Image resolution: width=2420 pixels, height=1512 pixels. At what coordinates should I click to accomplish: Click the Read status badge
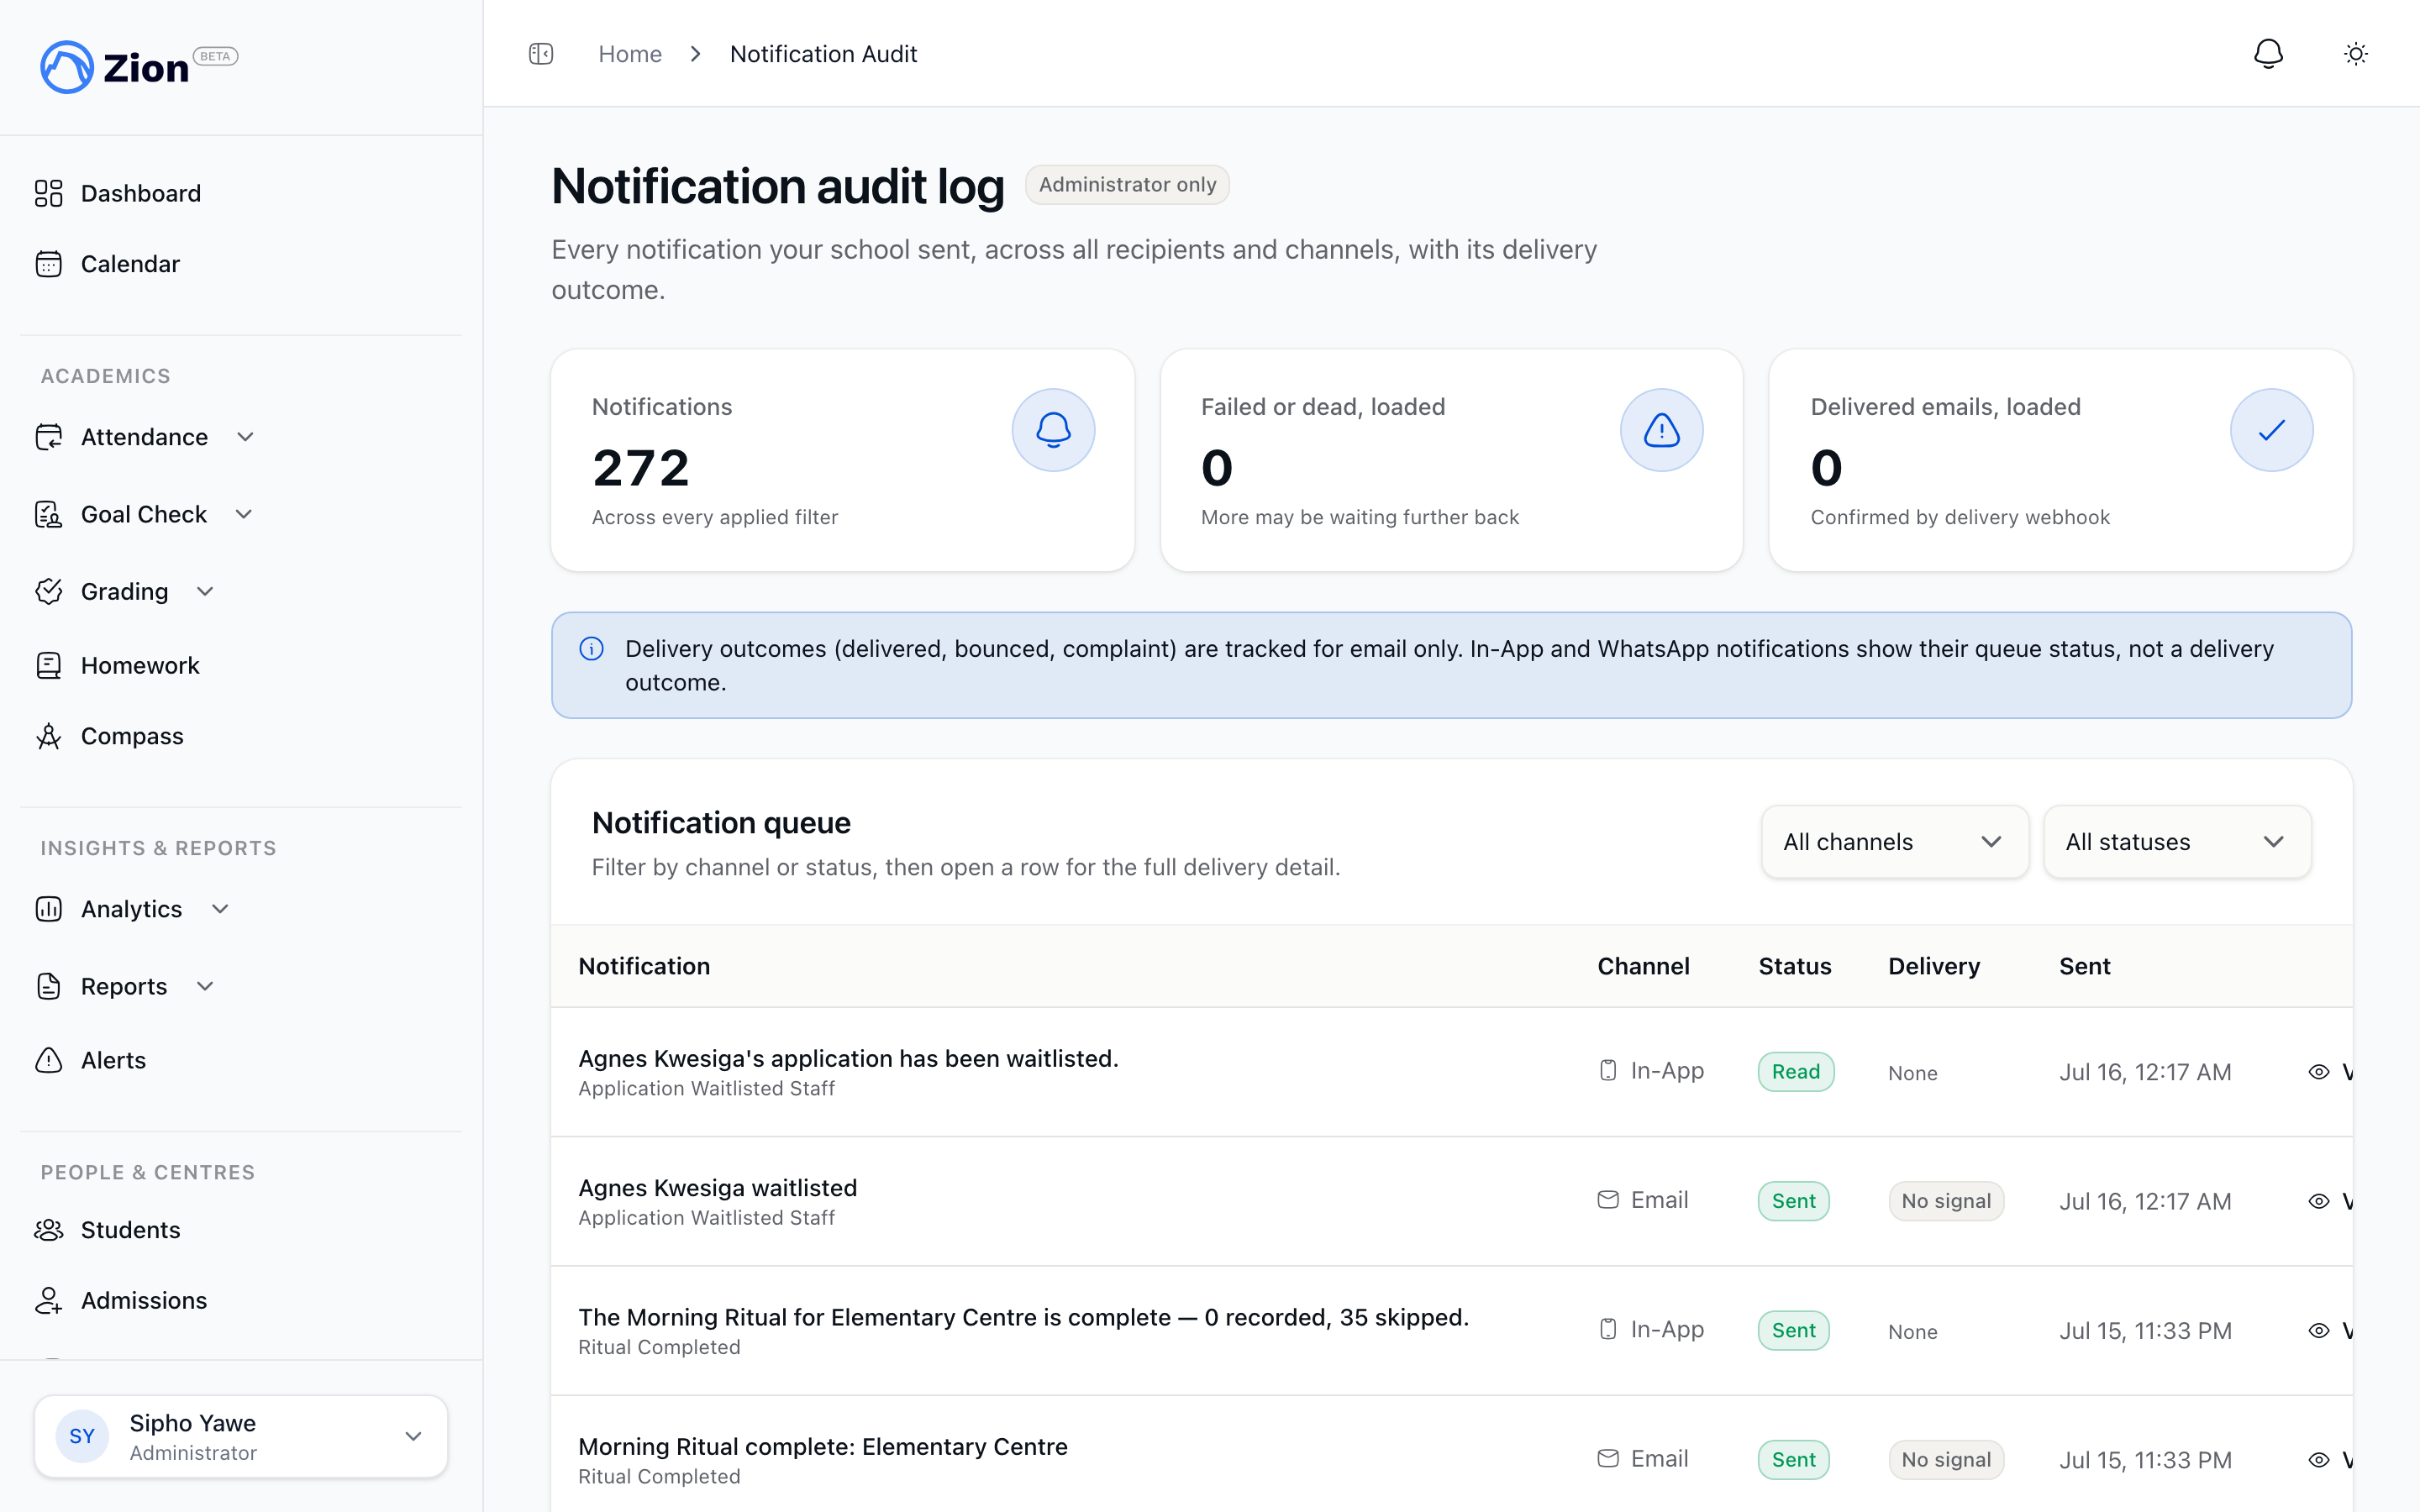(x=1796, y=1072)
